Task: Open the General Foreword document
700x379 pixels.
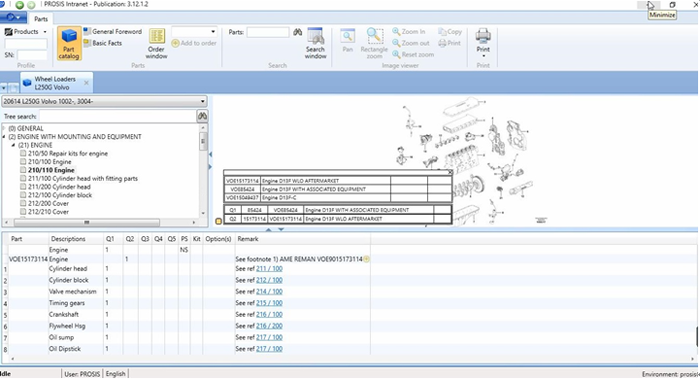Action: (x=112, y=32)
